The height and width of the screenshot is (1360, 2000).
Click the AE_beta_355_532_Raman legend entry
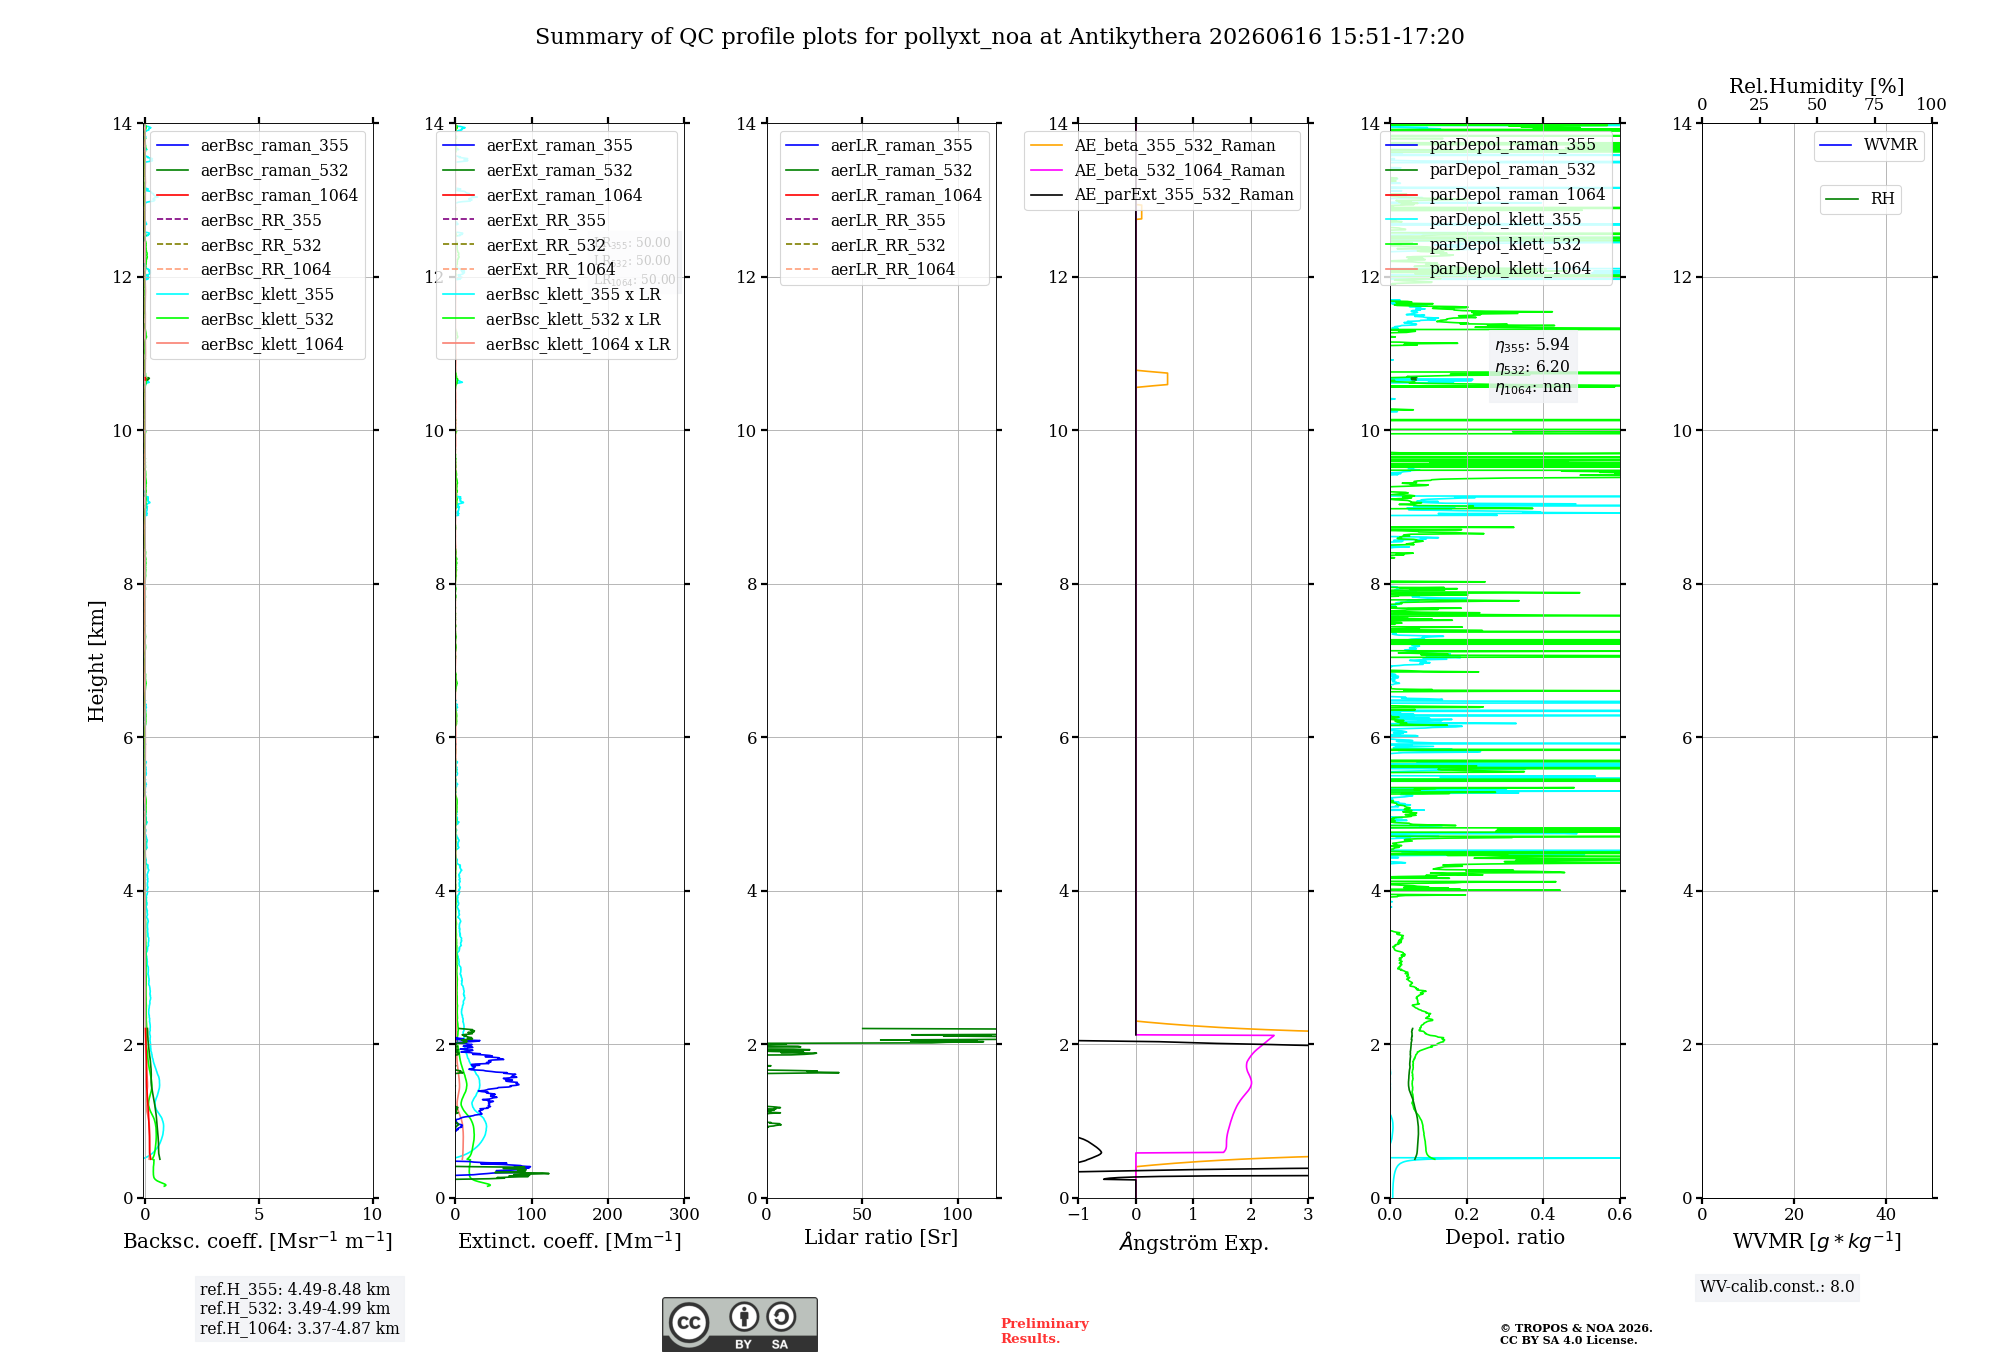1153,146
